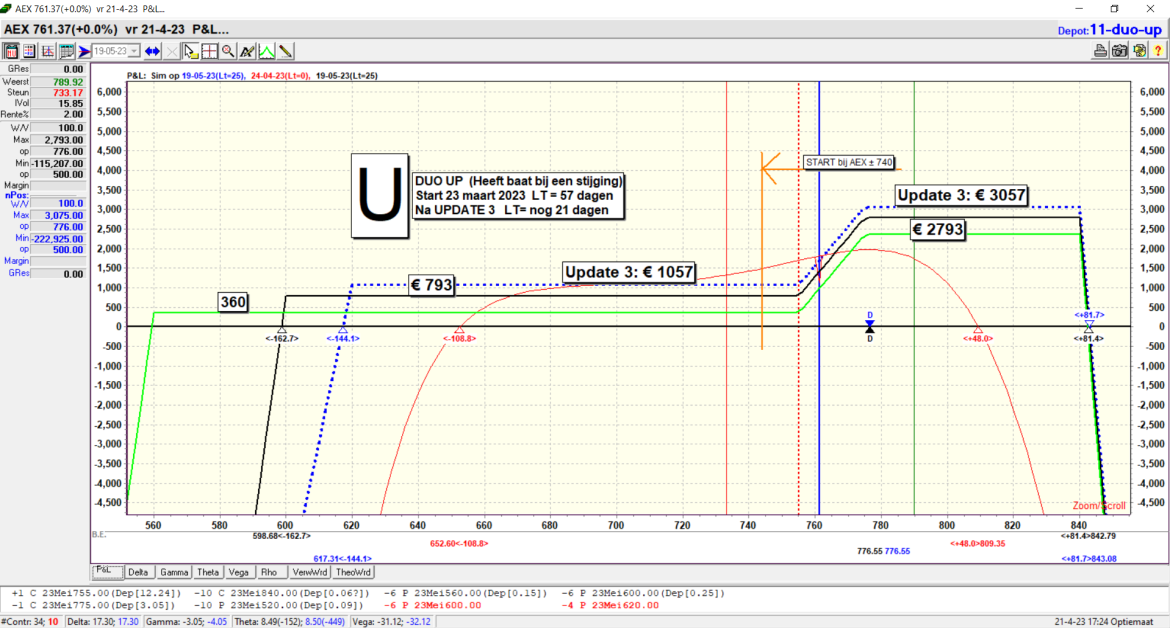Select the pointer with label tool
Viewport: 1170px width, 628px height.
coord(190,51)
